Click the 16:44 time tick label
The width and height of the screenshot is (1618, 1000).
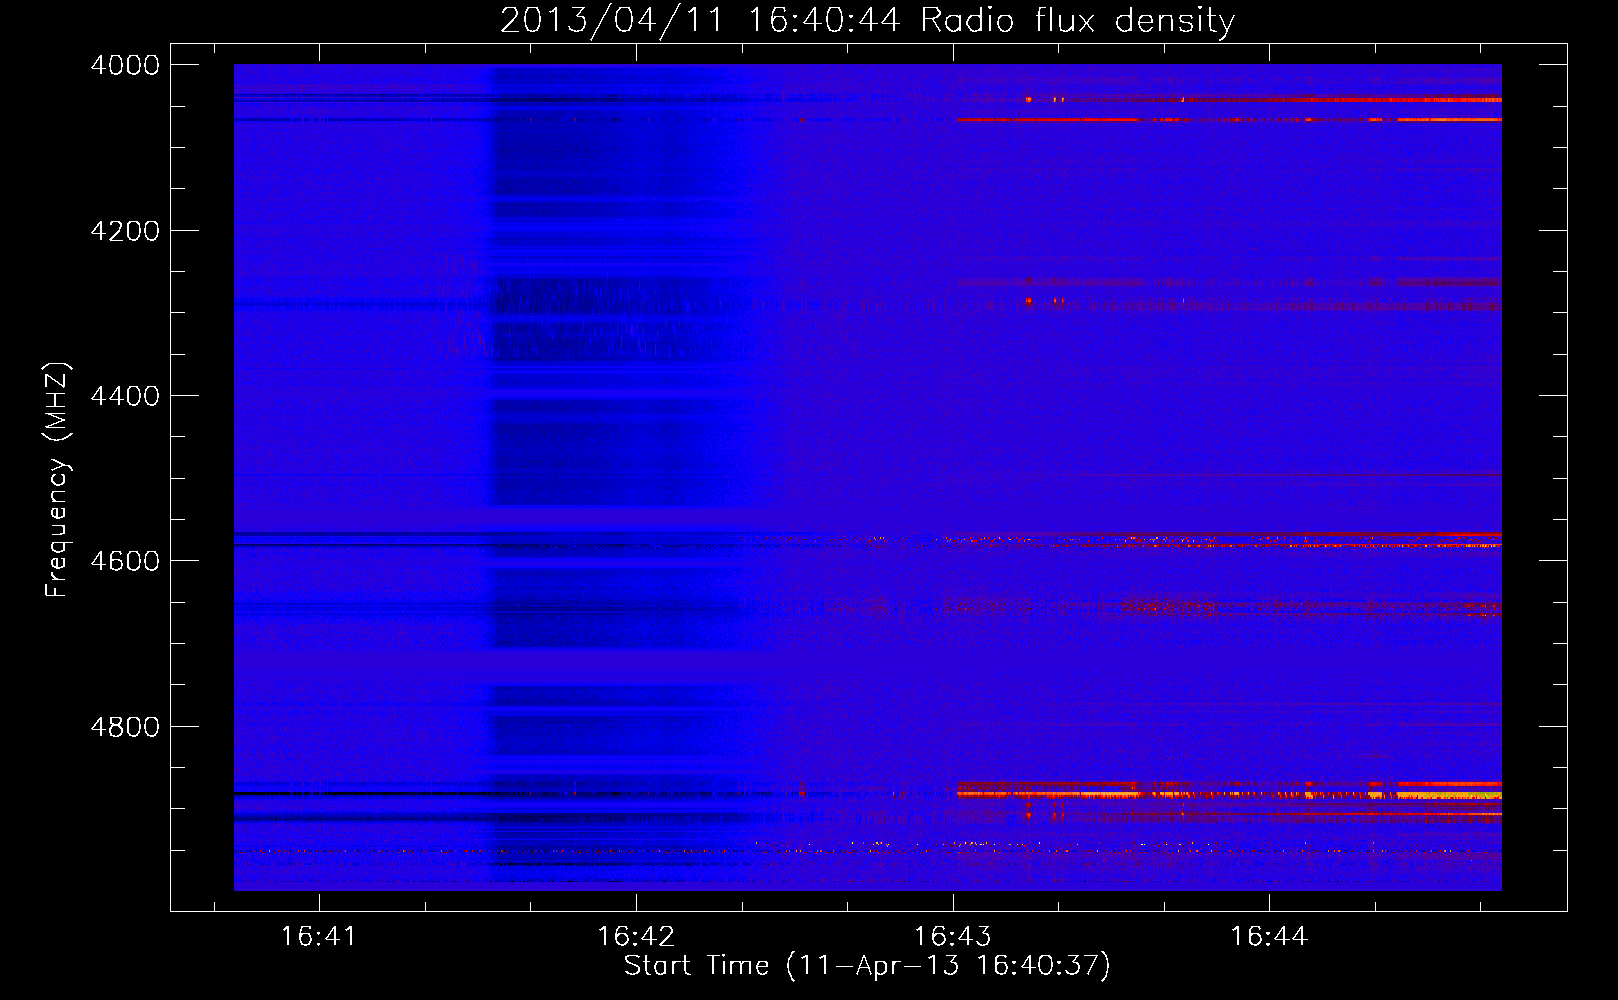click(1268, 937)
